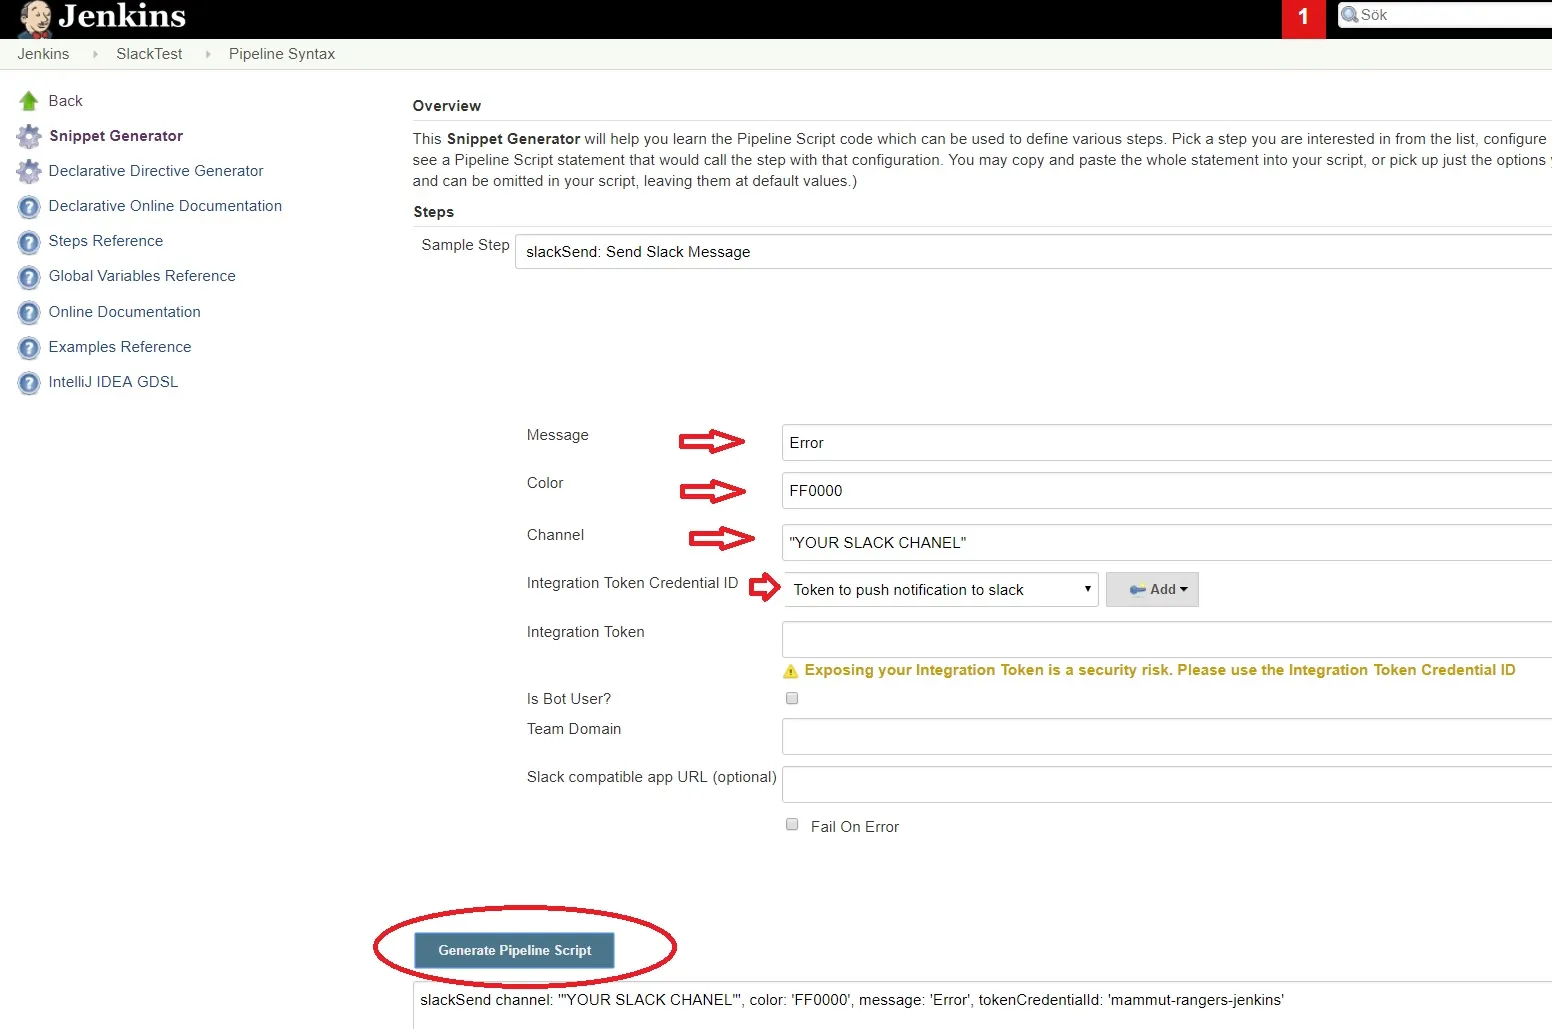Enable the Fail On Error checkbox
Viewport: 1552px width, 1029px height.
(792, 825)
